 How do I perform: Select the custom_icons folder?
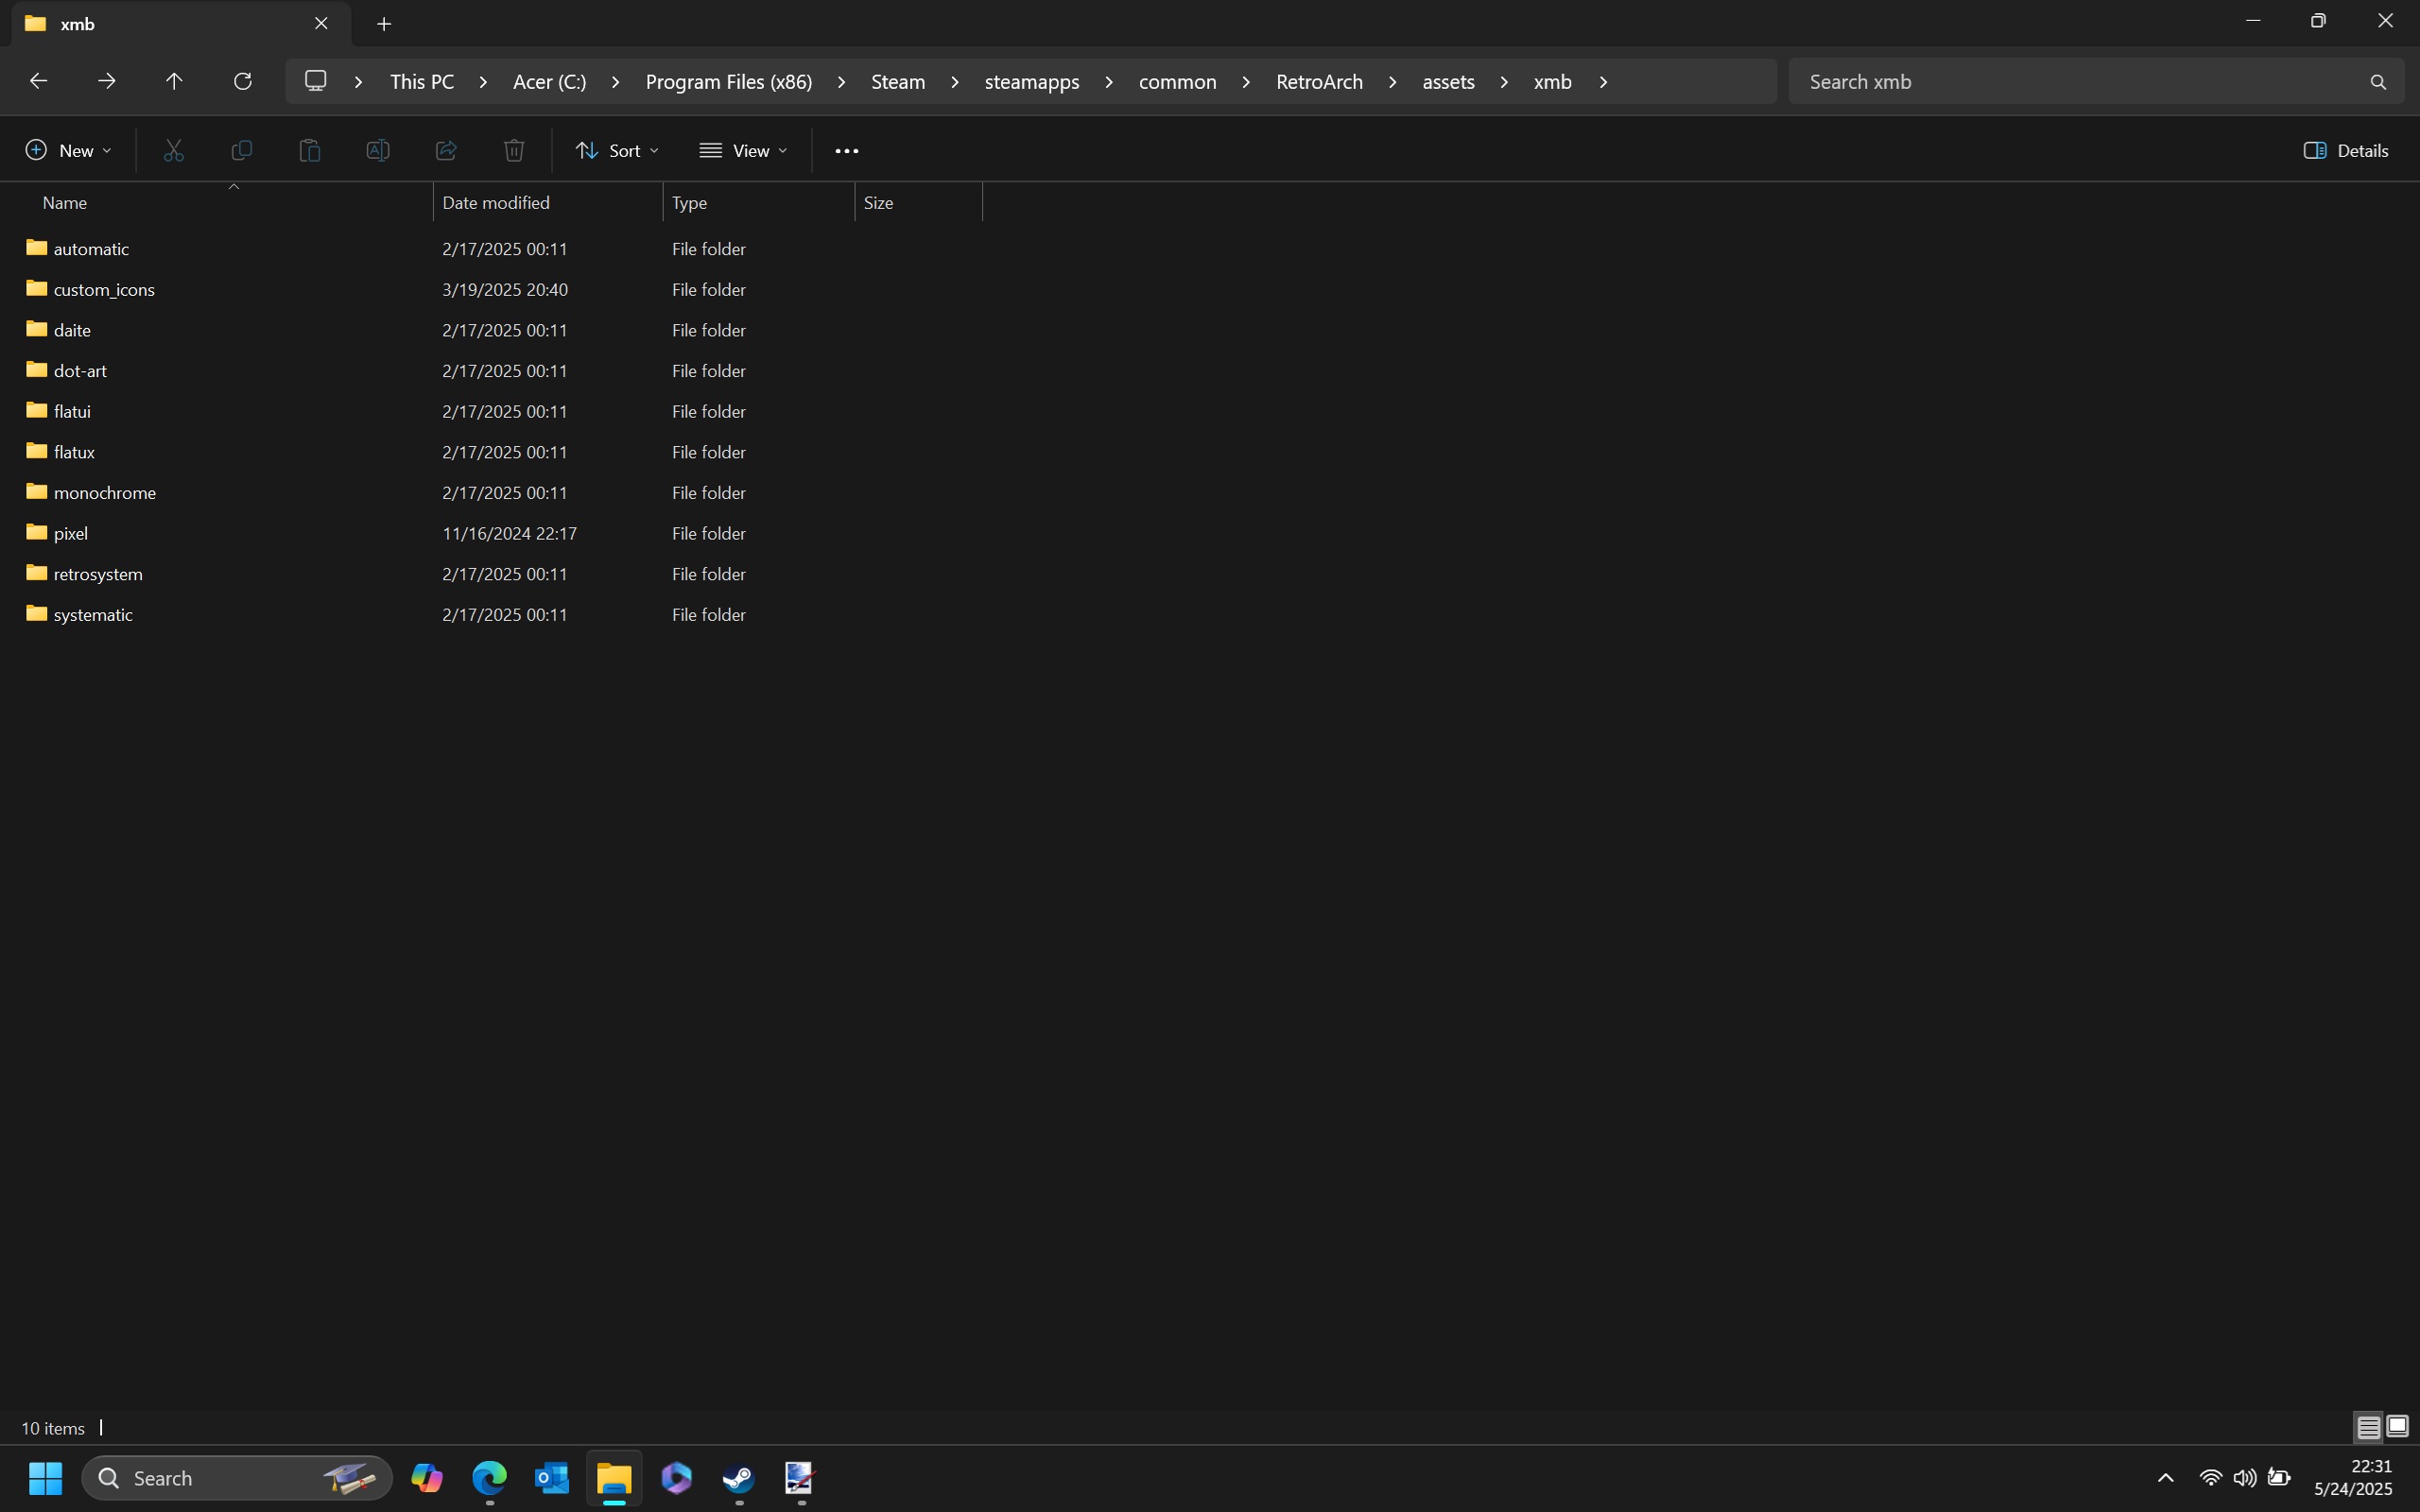pos(104,290)
